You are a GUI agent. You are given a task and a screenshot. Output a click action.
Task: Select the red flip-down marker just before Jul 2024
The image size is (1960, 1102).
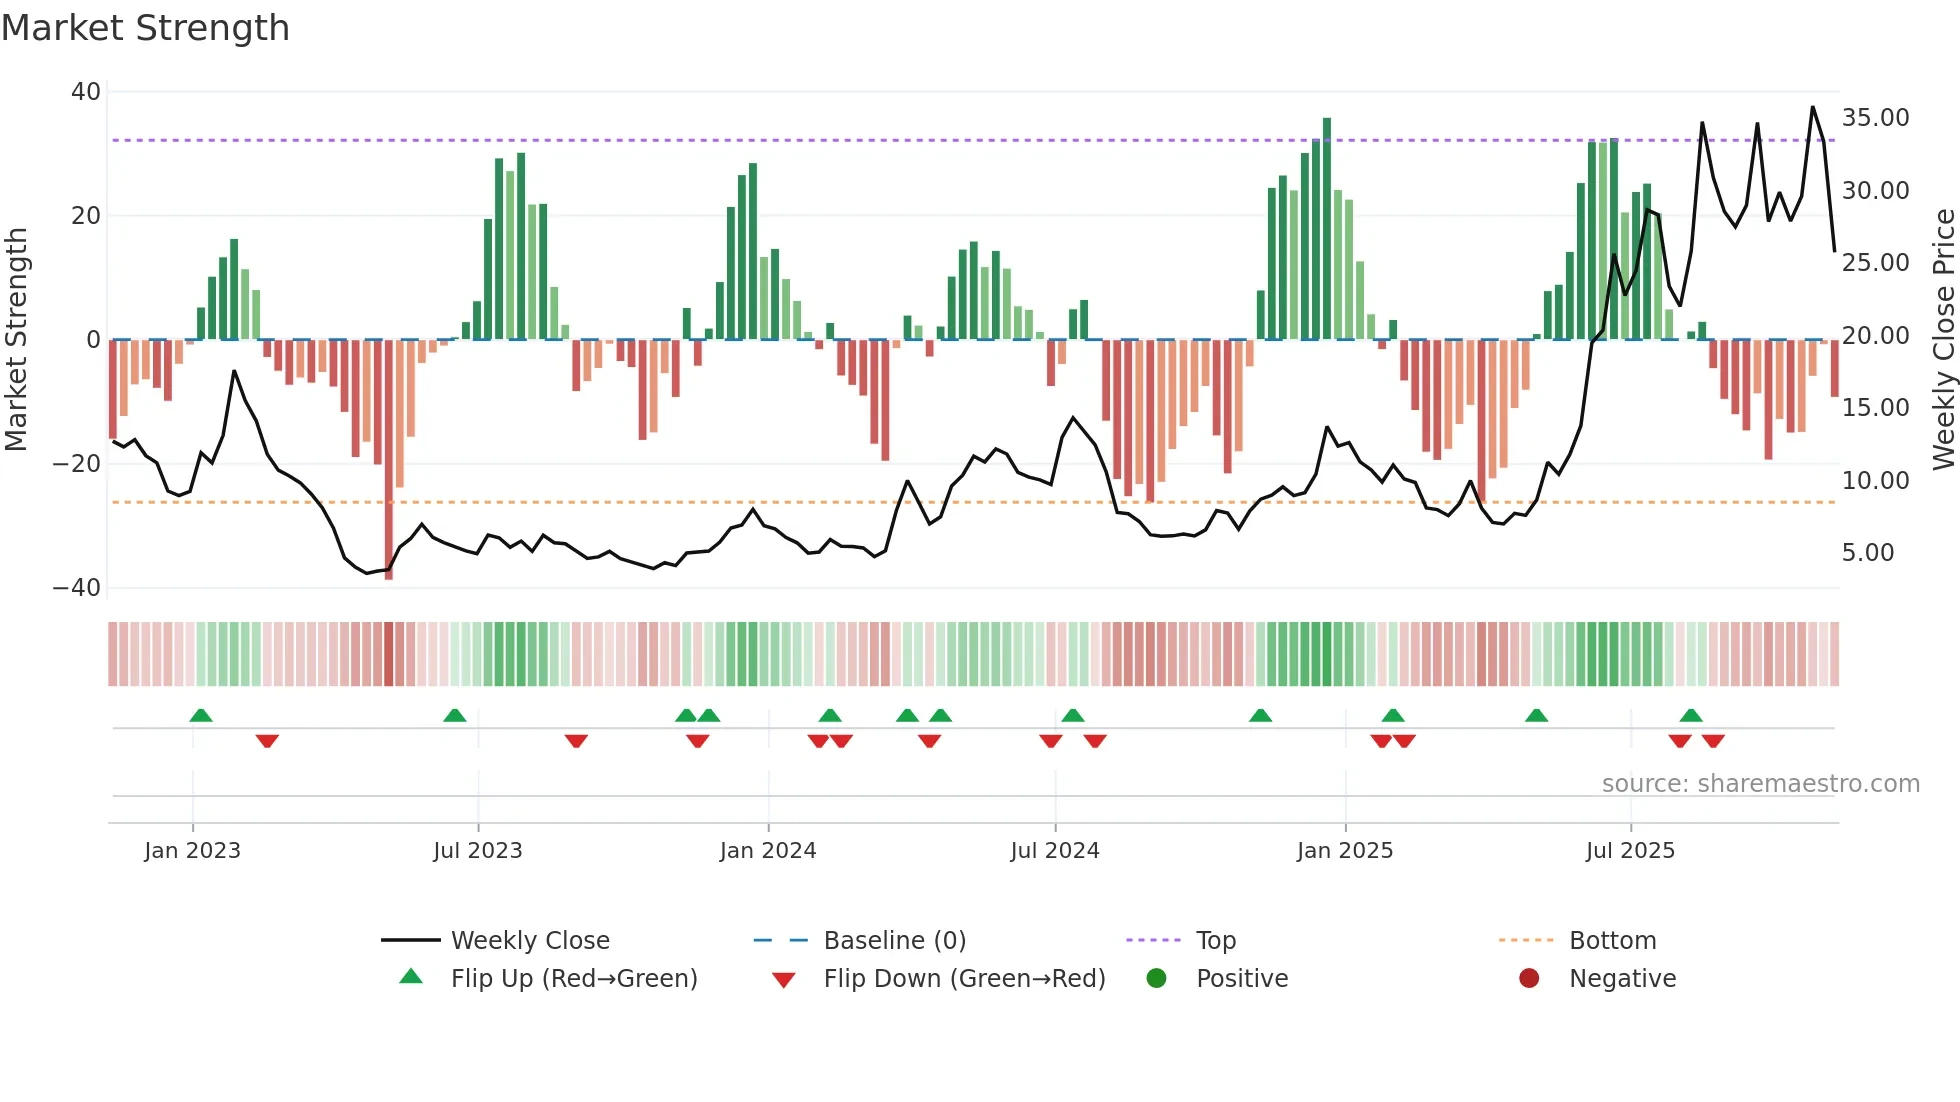tap(1051, 741)
